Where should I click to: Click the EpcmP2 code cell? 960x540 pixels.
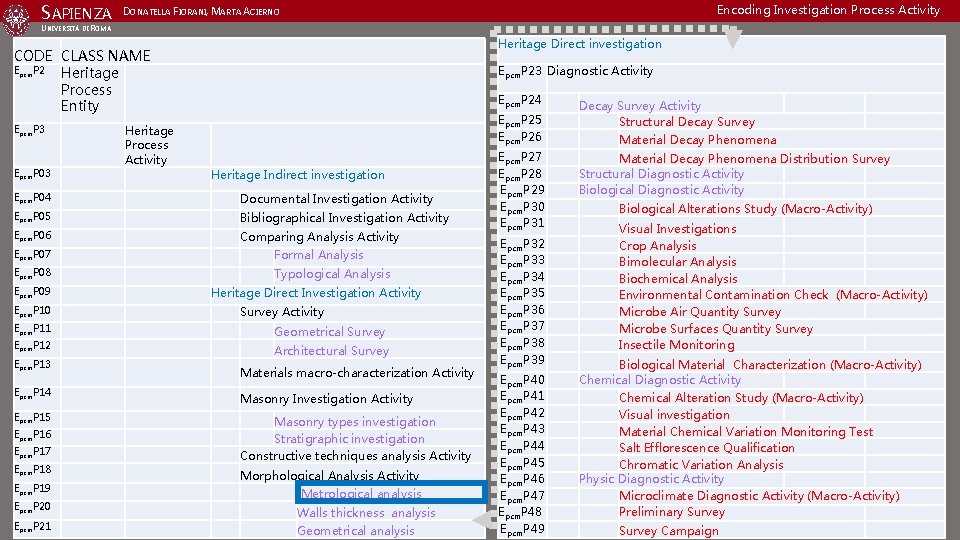click(x=29, y=72)
